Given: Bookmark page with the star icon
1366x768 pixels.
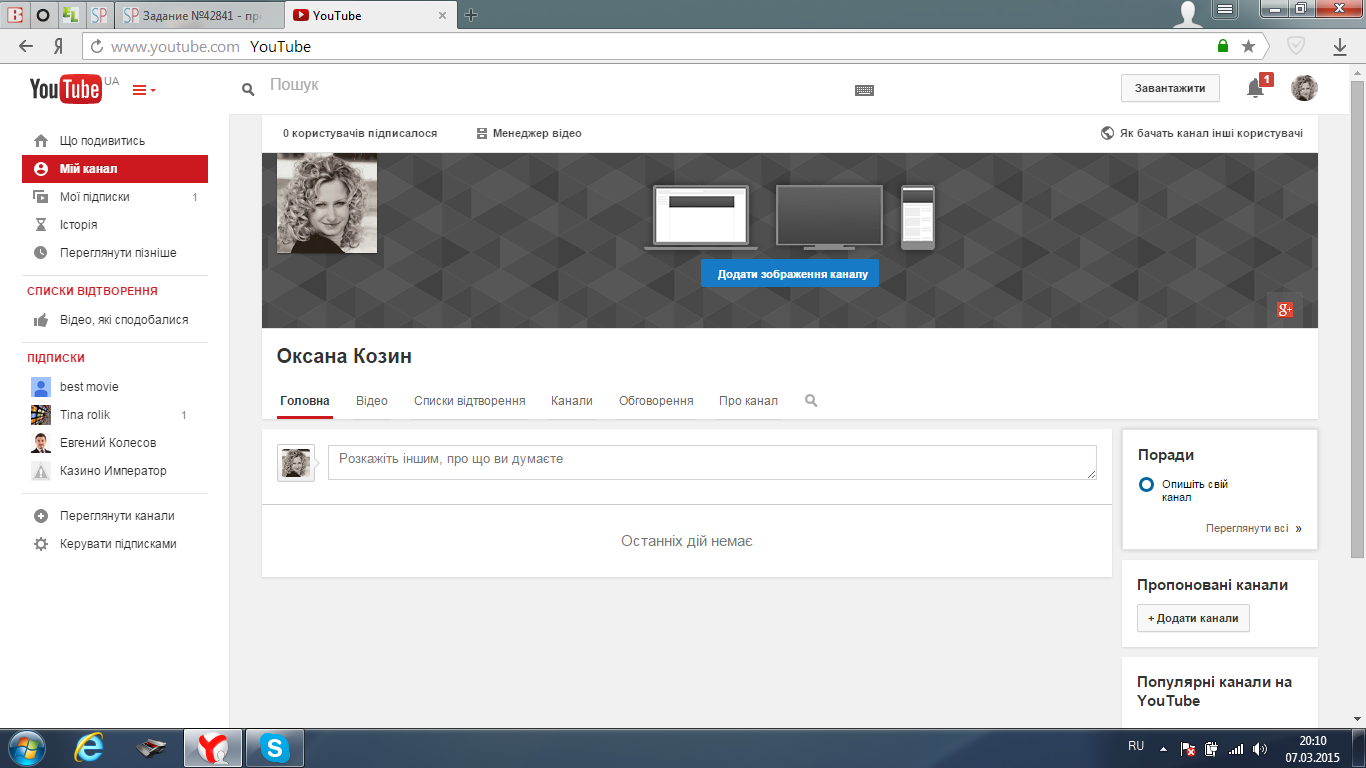Looking at the screenshot, I should [1248, 46].
